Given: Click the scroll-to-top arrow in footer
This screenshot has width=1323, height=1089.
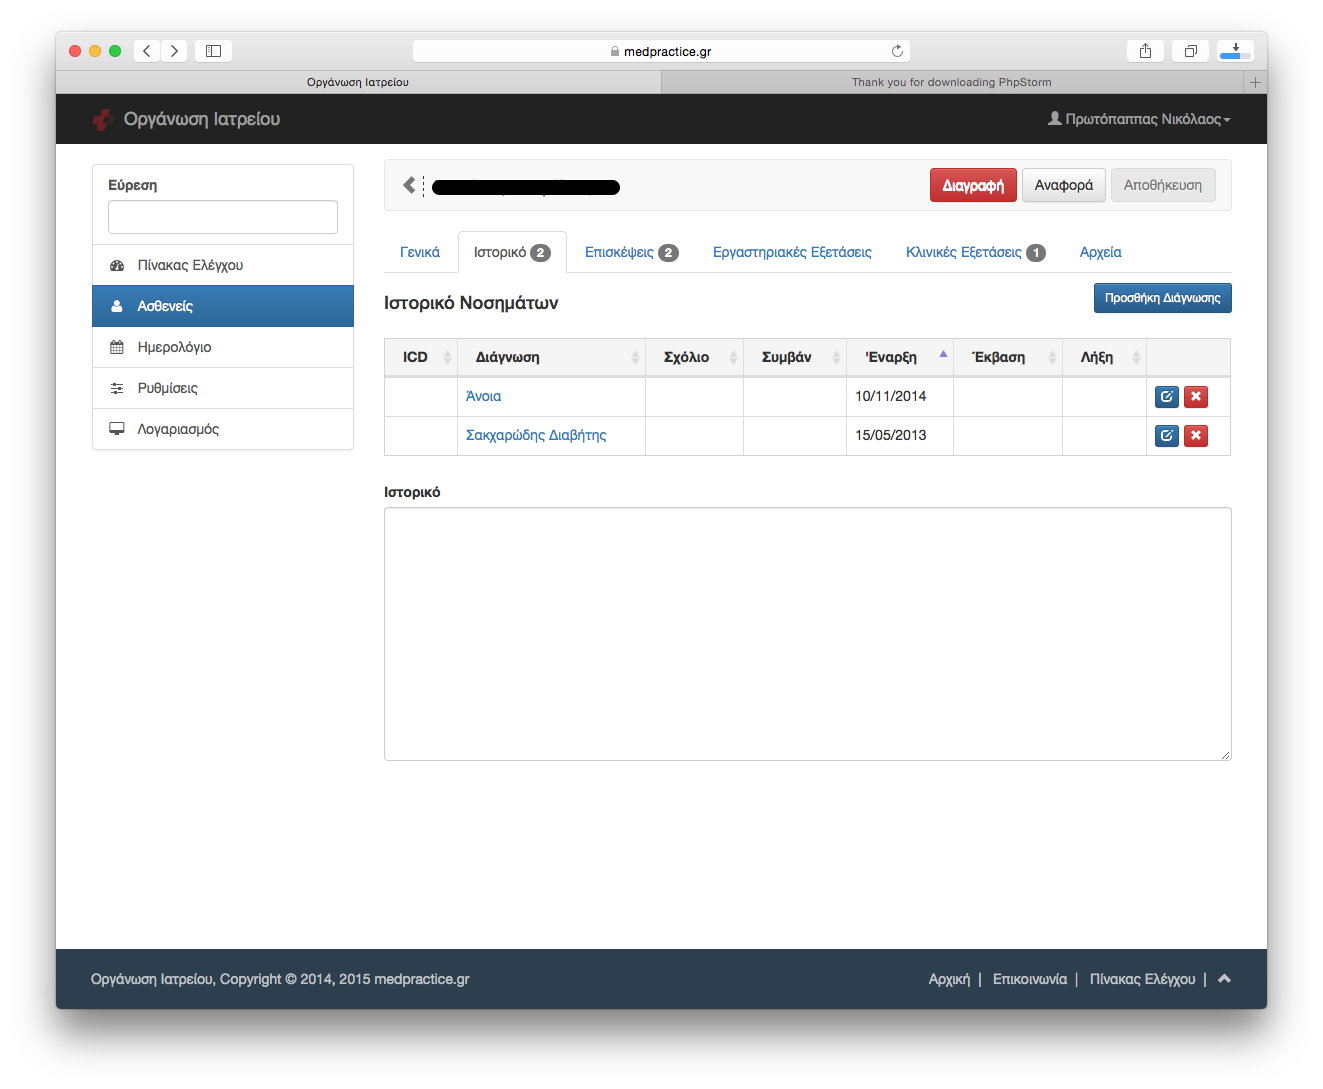Looking at the screenshot, I should tap(1224, 979).
